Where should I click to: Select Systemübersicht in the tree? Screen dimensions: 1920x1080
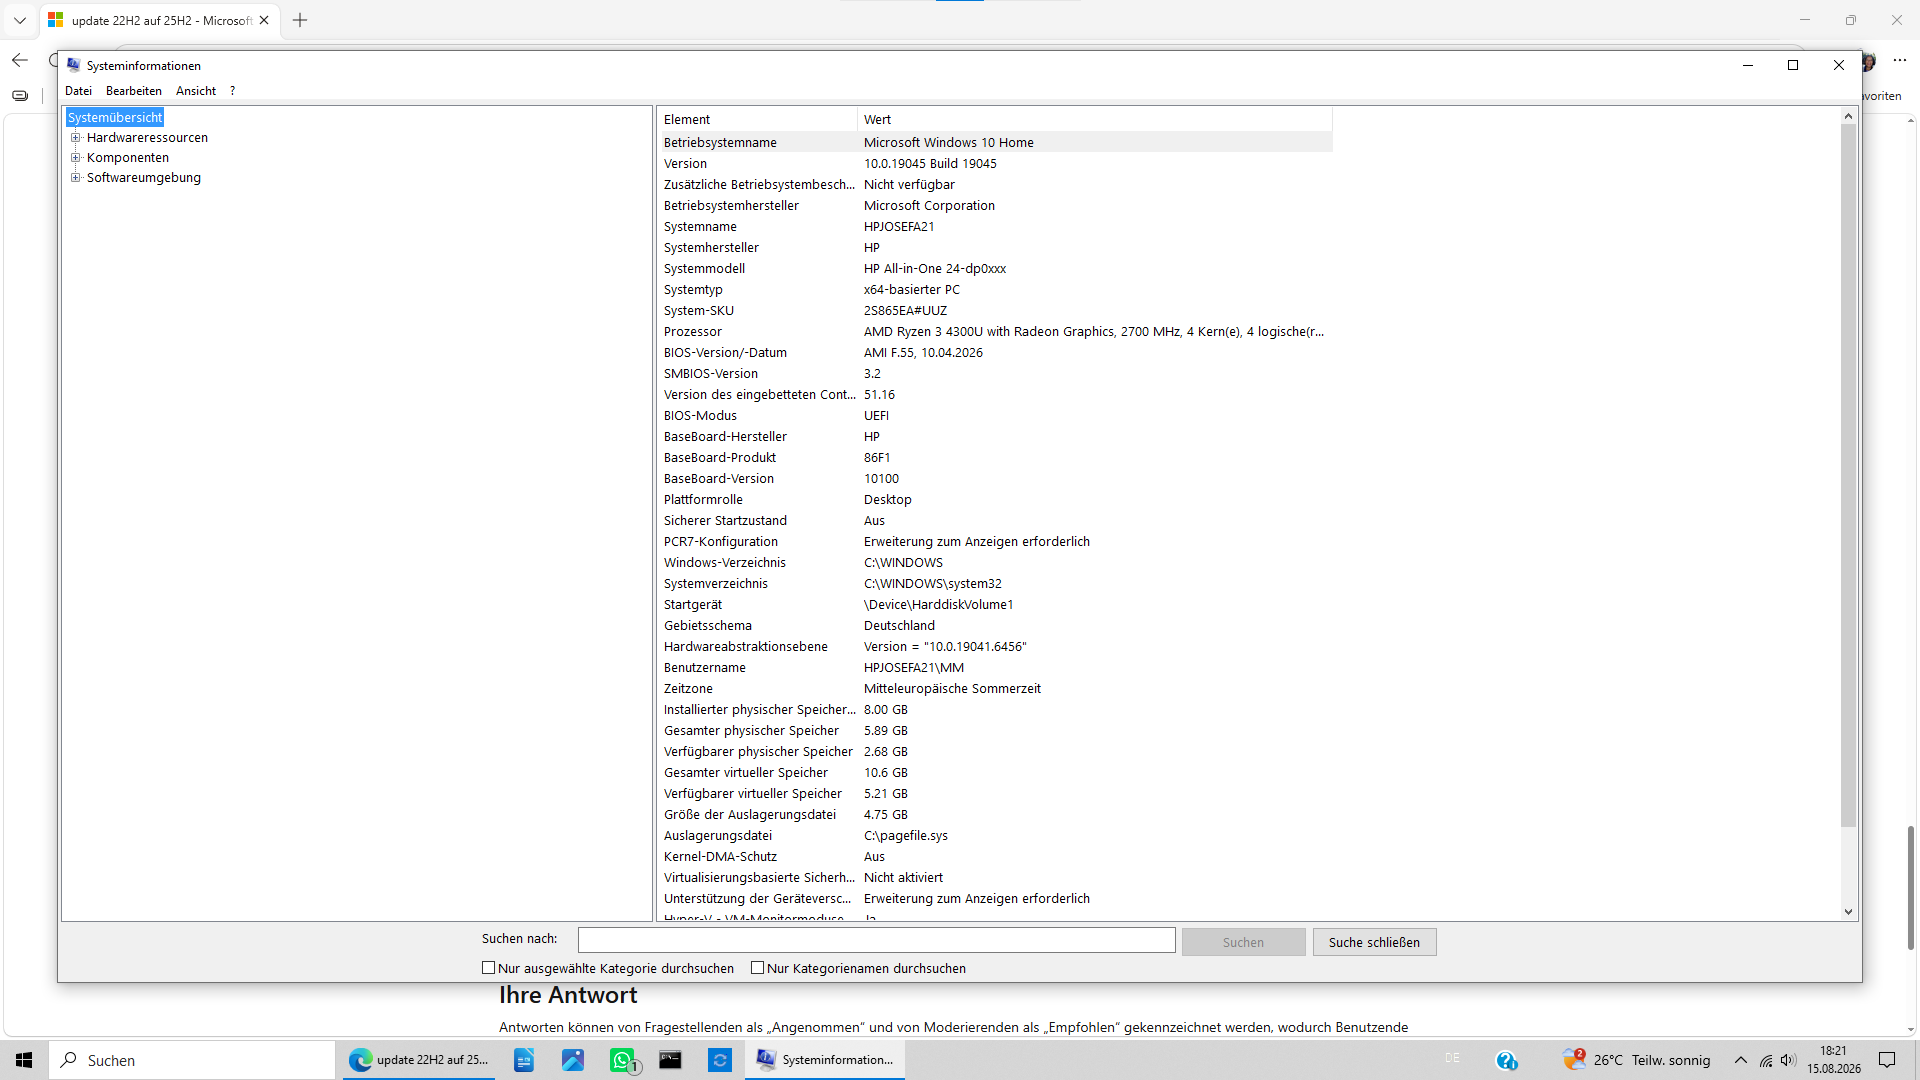(x=115, y=118)
